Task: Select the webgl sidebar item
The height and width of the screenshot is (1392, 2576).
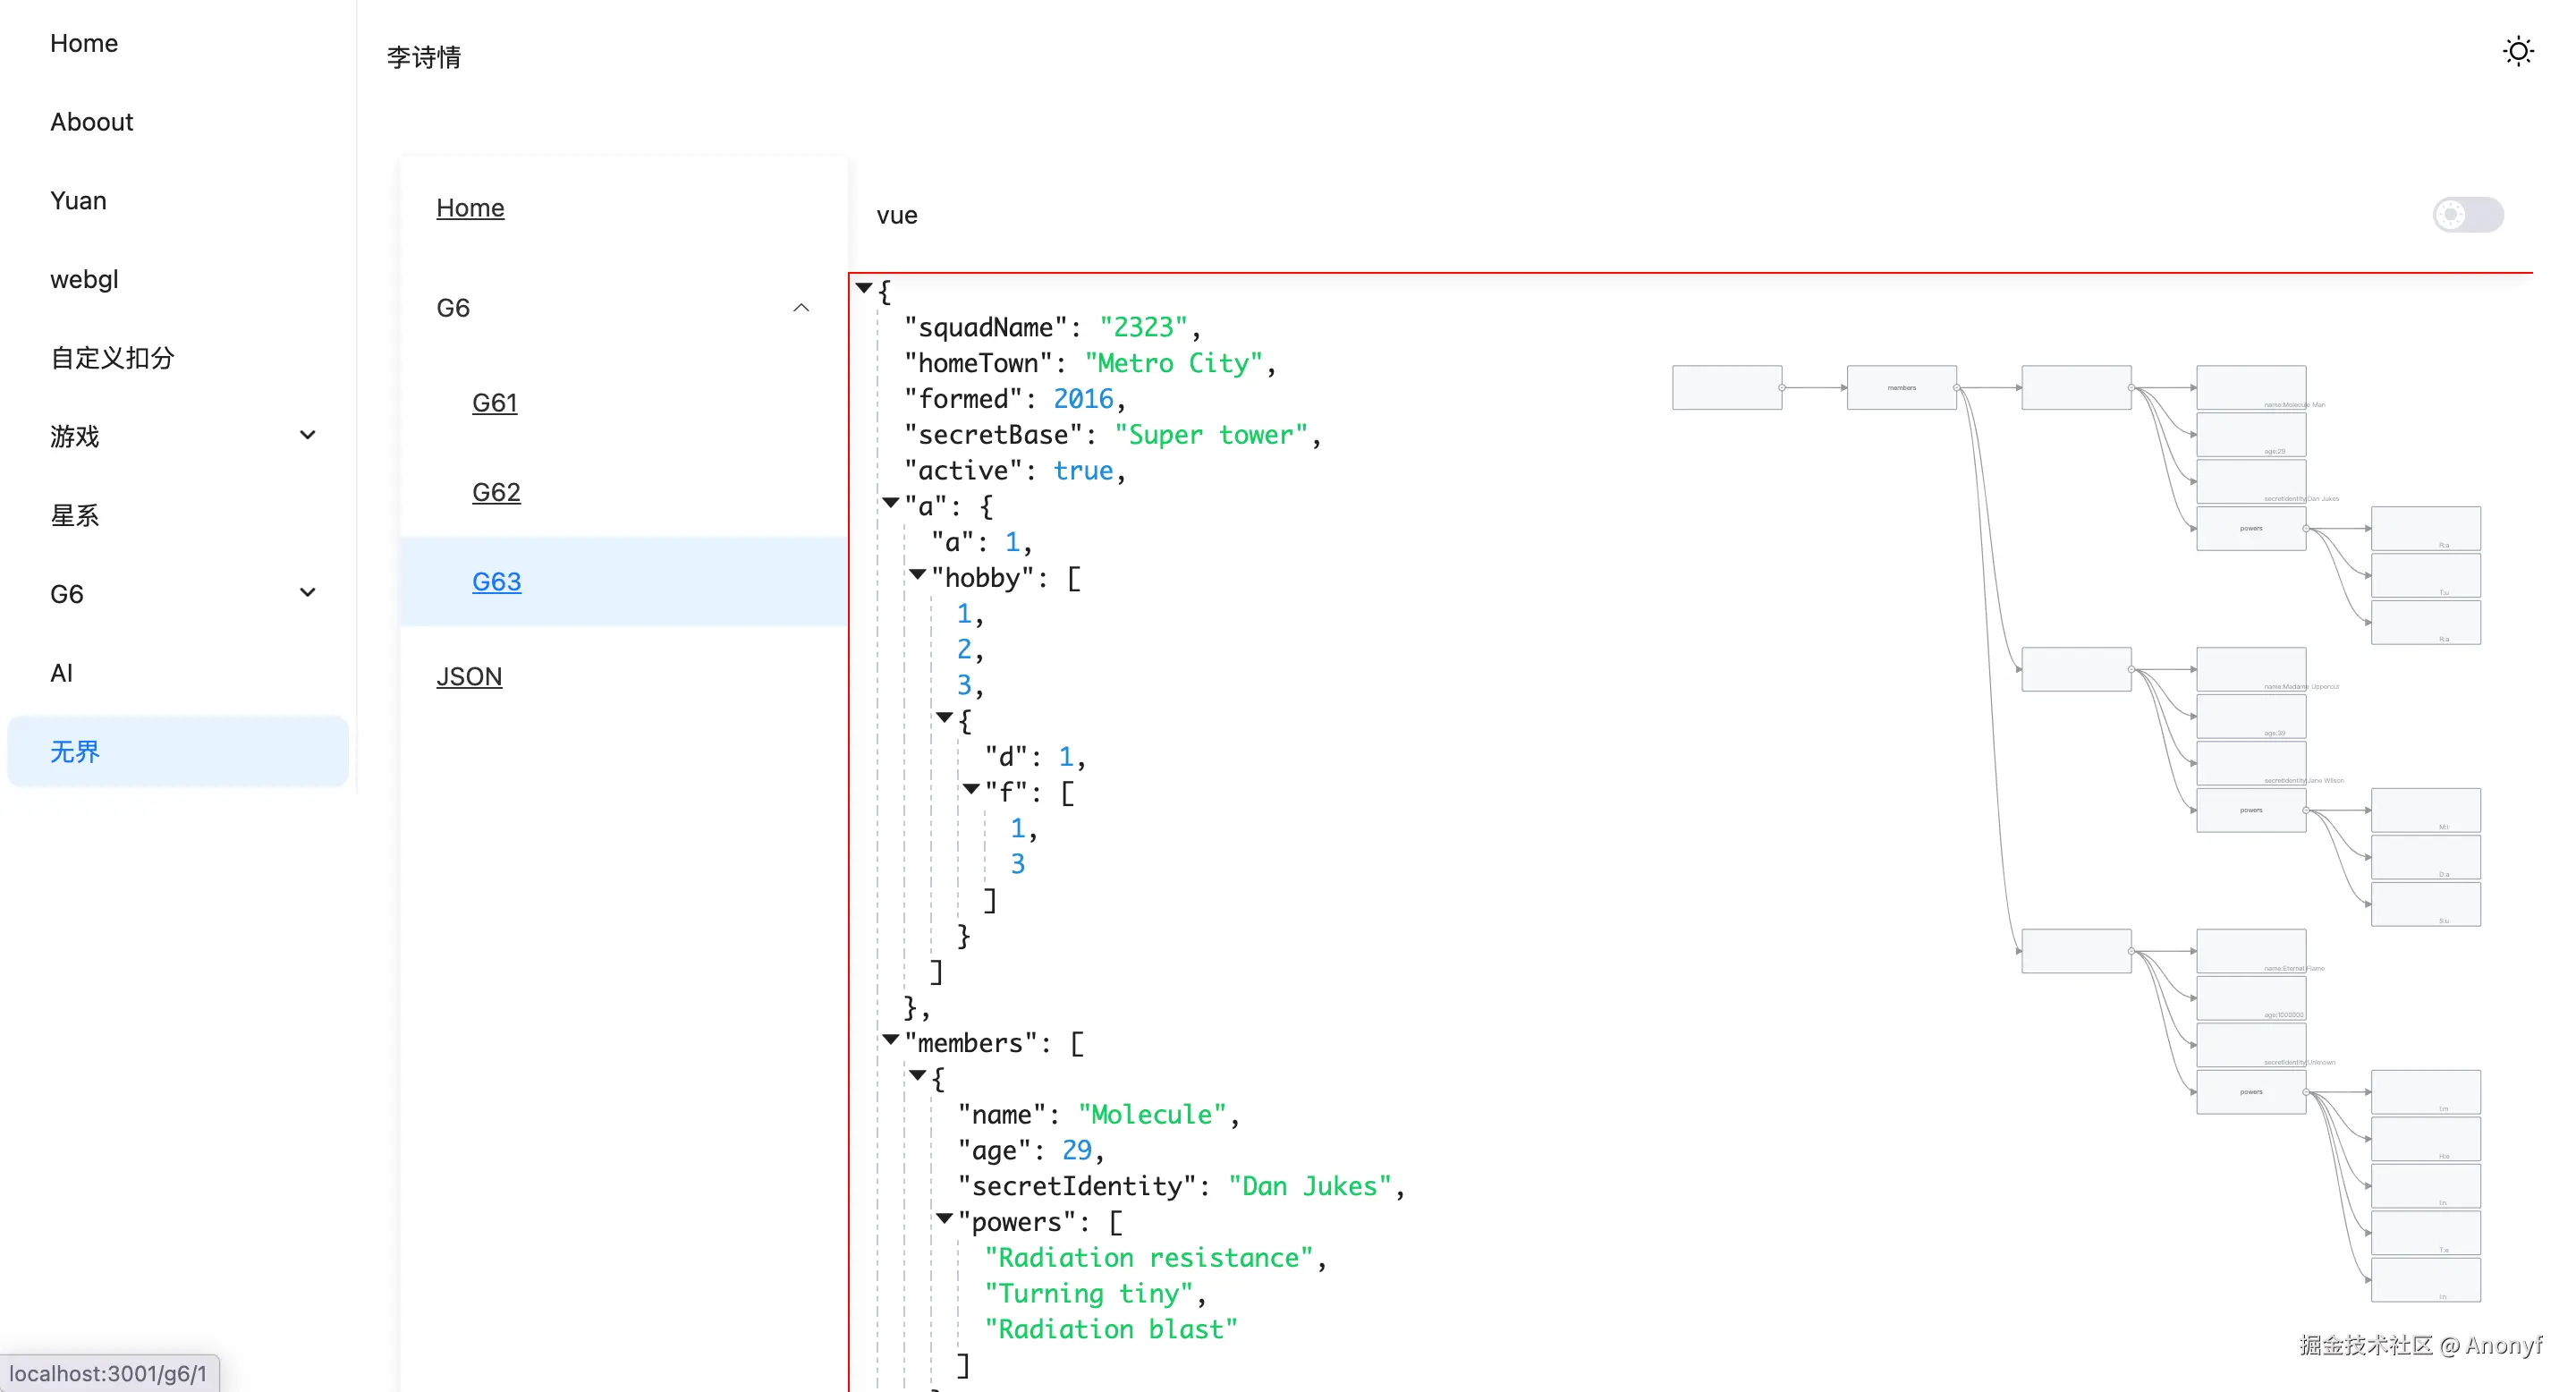Action: 84,279
